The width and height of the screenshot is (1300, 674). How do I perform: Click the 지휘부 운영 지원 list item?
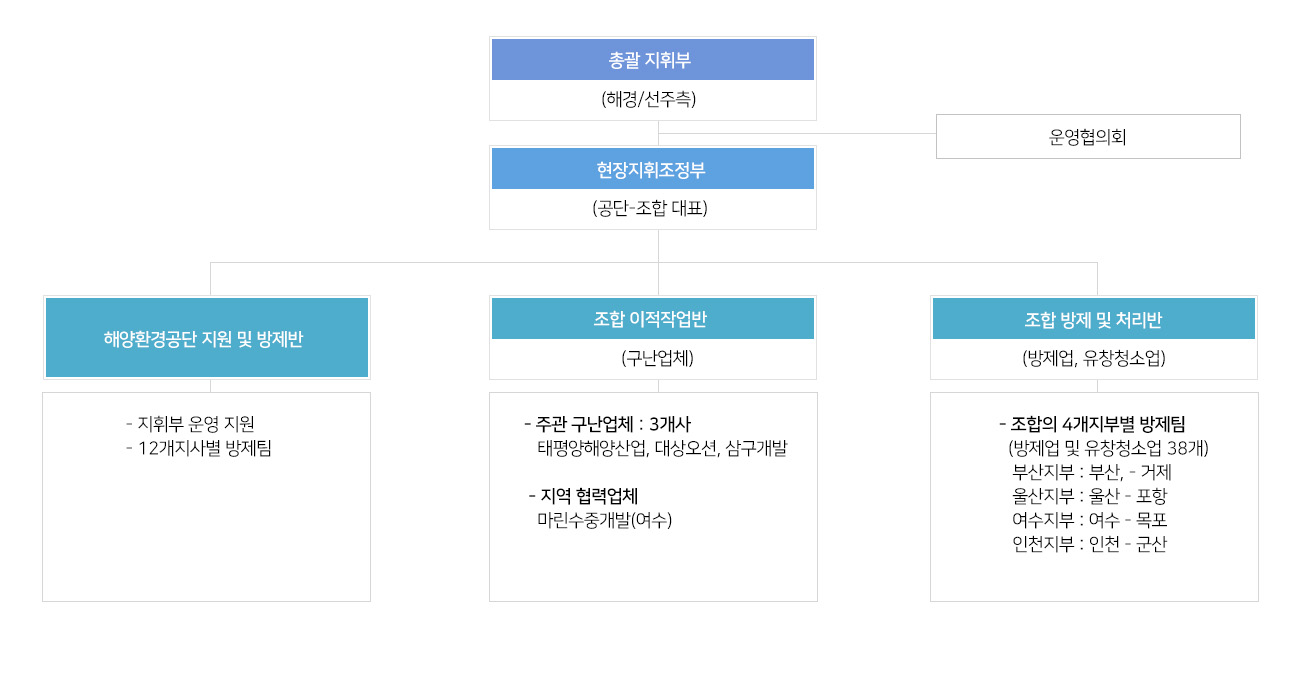click(x=191, y=423)
